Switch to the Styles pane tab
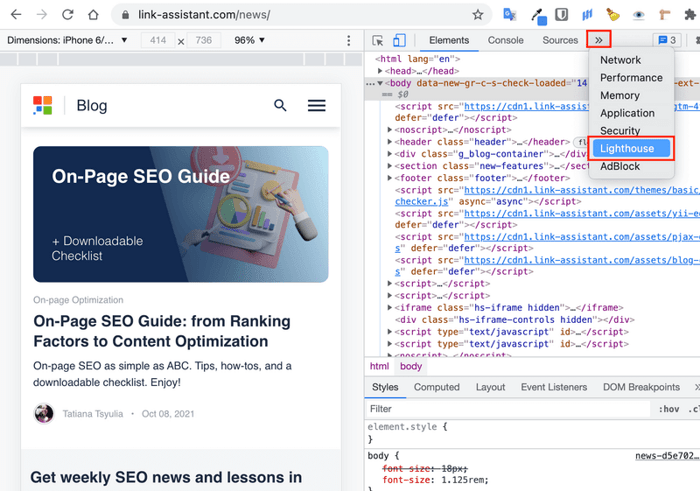700x491 pixels. pyautogui.click(x=385, y=387)
